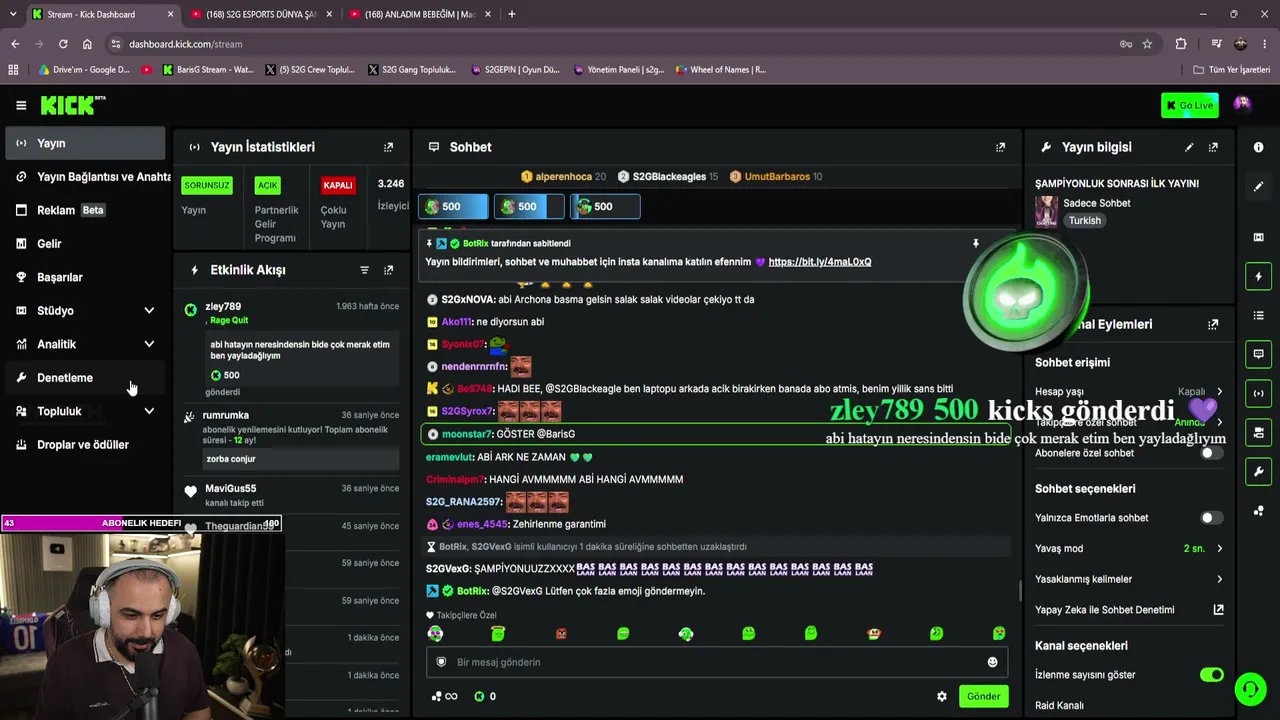Image resolution: width=1280 pixels, height=720 pixels.
Task: Click the Turkish language tag
Action: [1084, 221]
